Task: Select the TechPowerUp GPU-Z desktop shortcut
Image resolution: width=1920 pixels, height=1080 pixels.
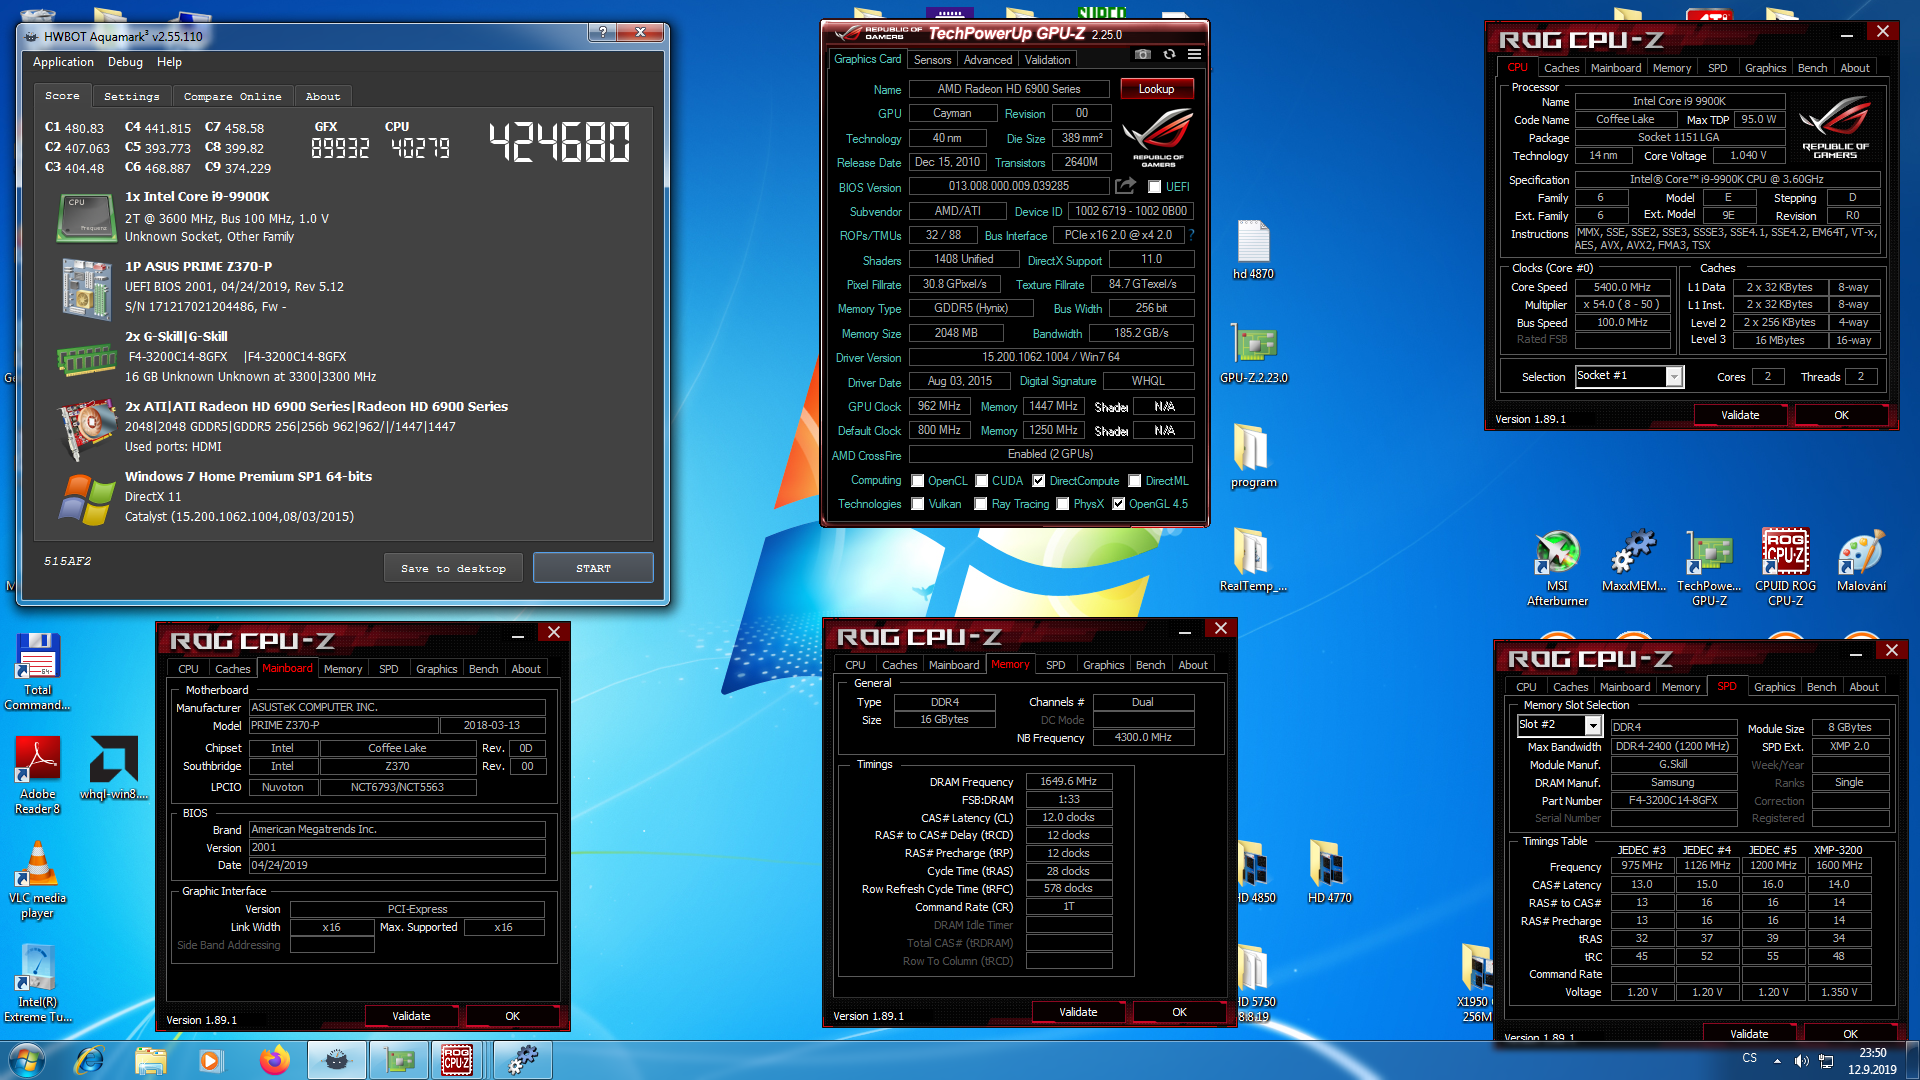Action: 1709,567
